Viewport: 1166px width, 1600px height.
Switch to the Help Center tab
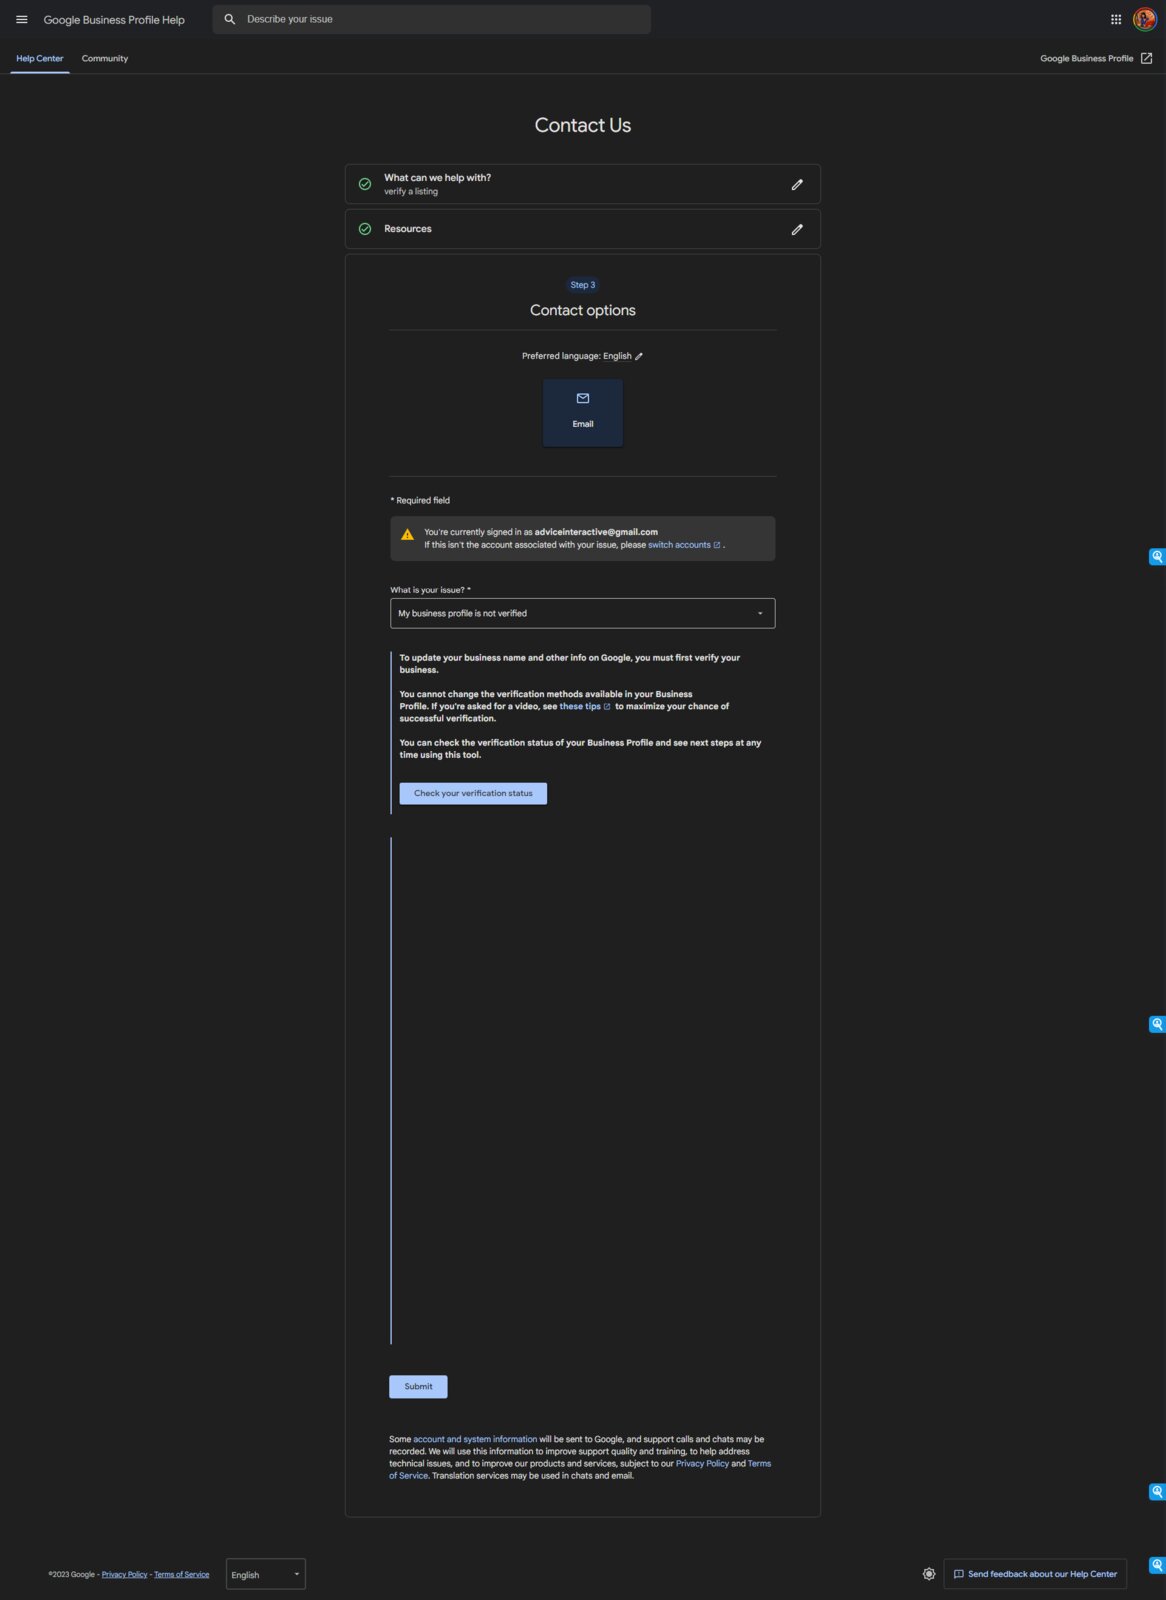tap(40, 58)
